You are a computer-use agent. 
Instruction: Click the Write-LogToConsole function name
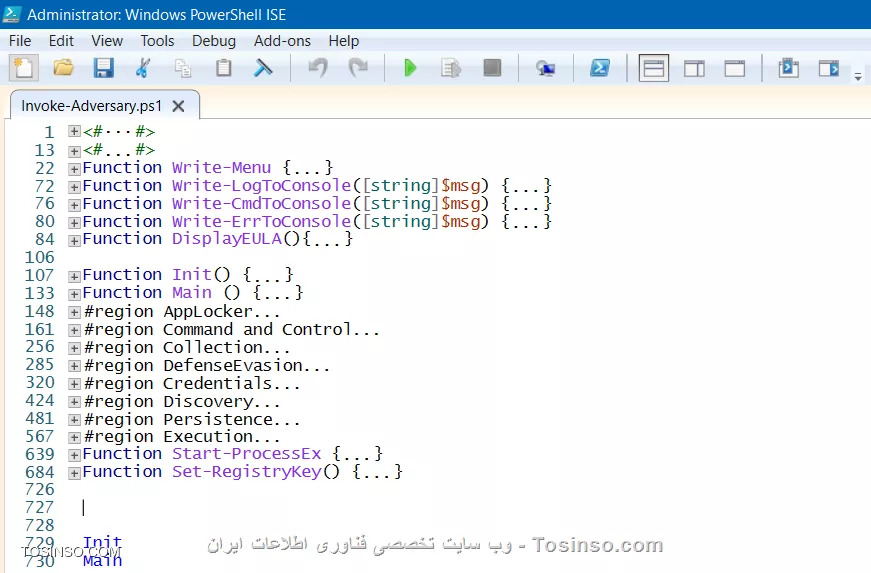(x=262, y=185)
